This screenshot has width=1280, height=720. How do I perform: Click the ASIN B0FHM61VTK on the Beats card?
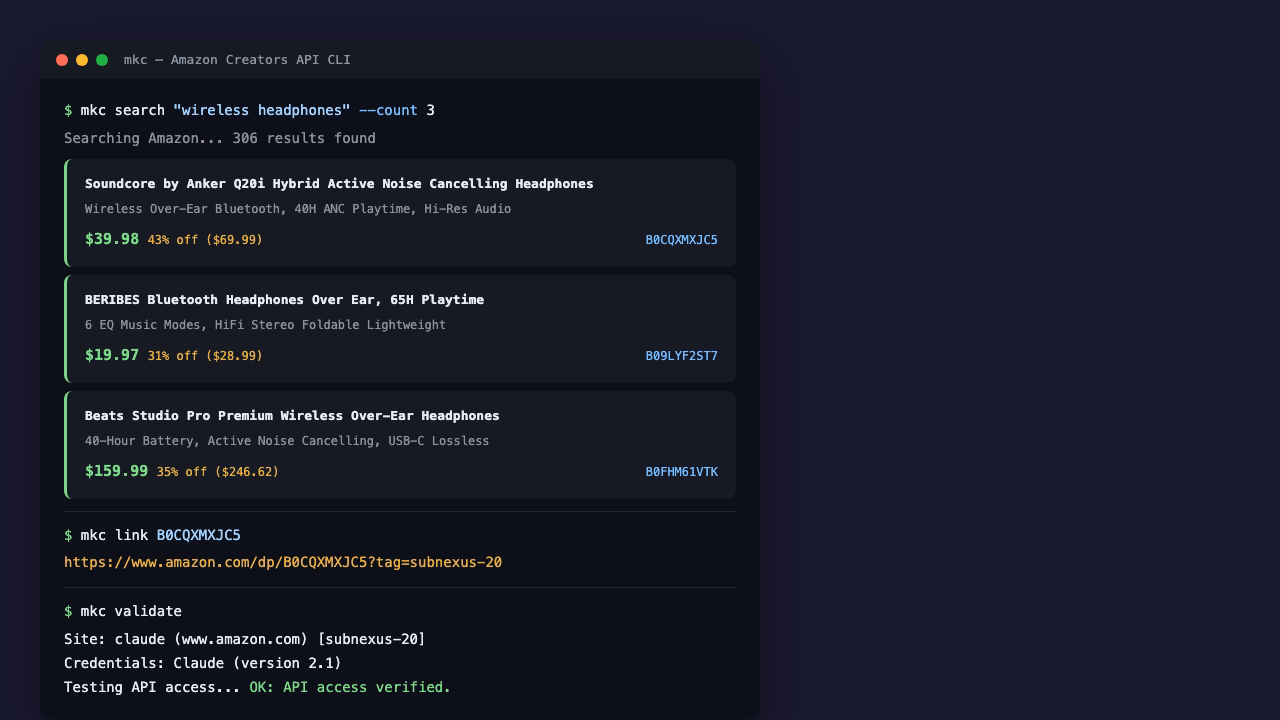pos(682,471)
